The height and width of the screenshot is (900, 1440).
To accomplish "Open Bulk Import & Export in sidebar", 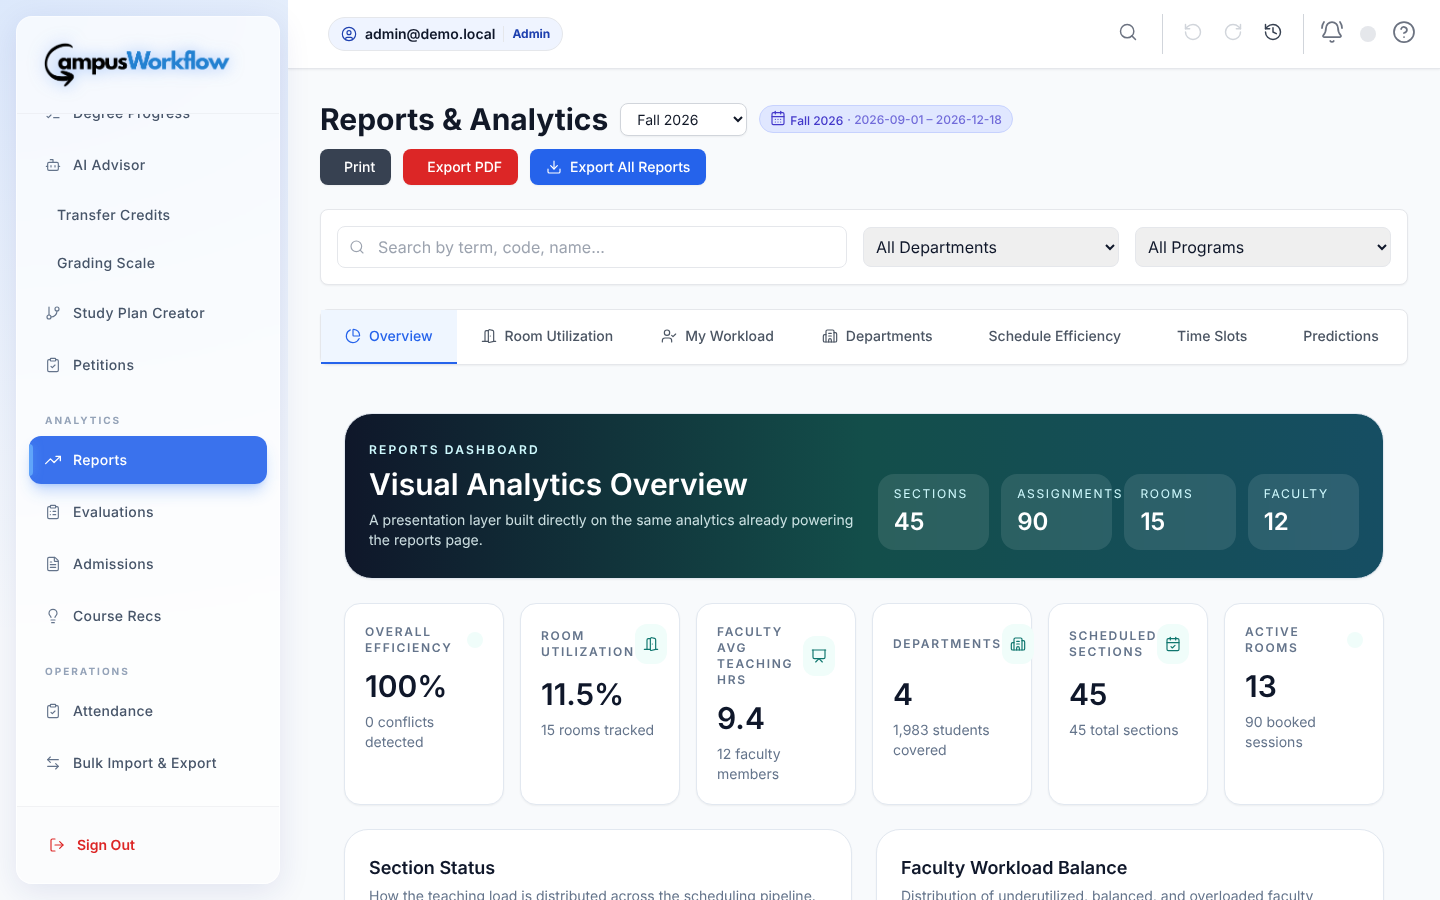I will 148,763.
